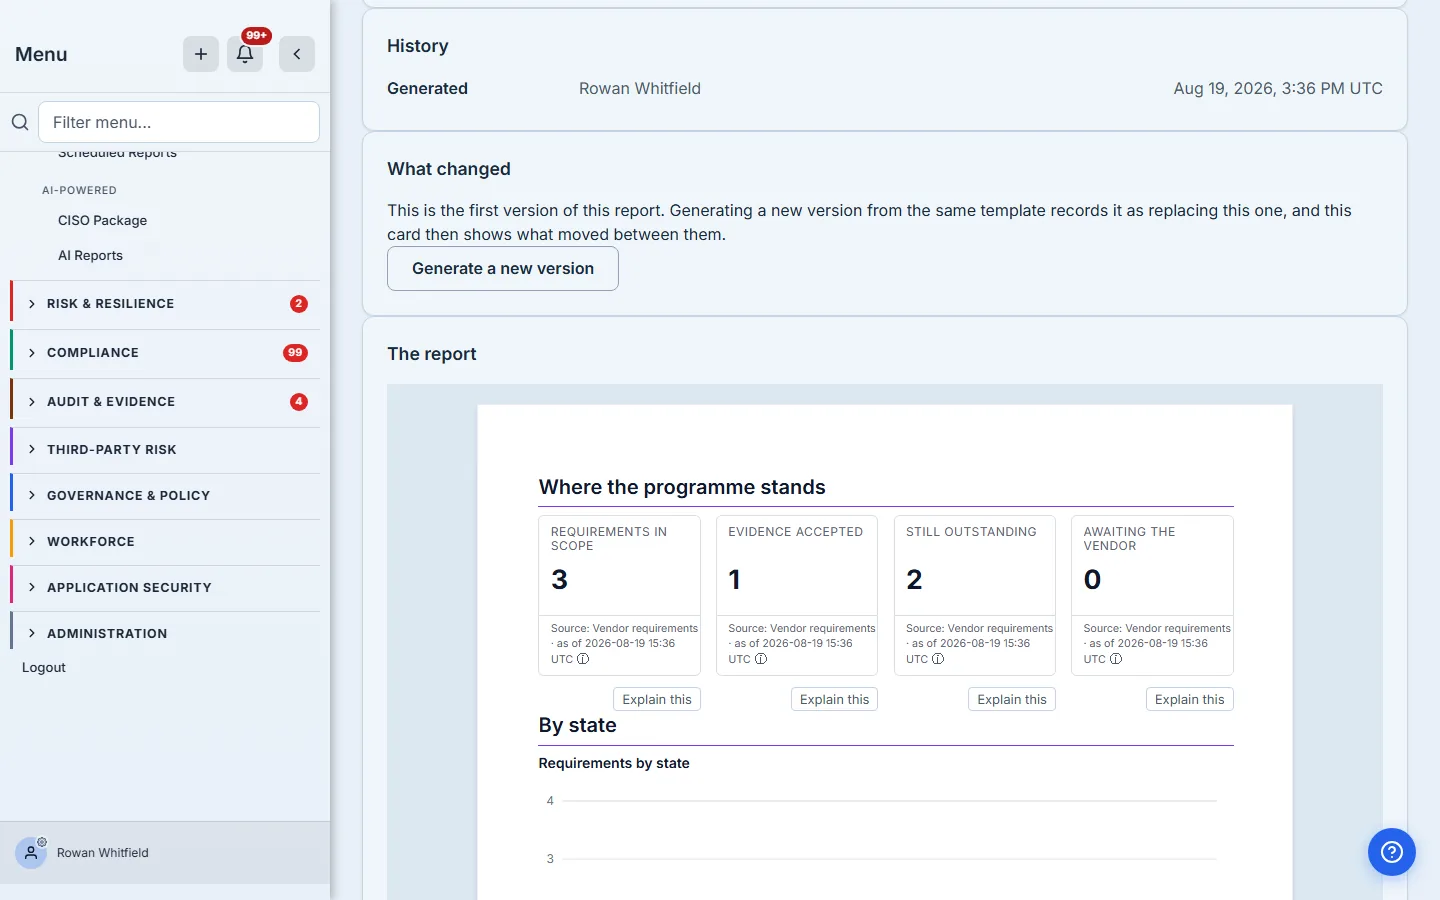
Task: Click the AI-POWERED section label
Action: click(x=79, y=190)
